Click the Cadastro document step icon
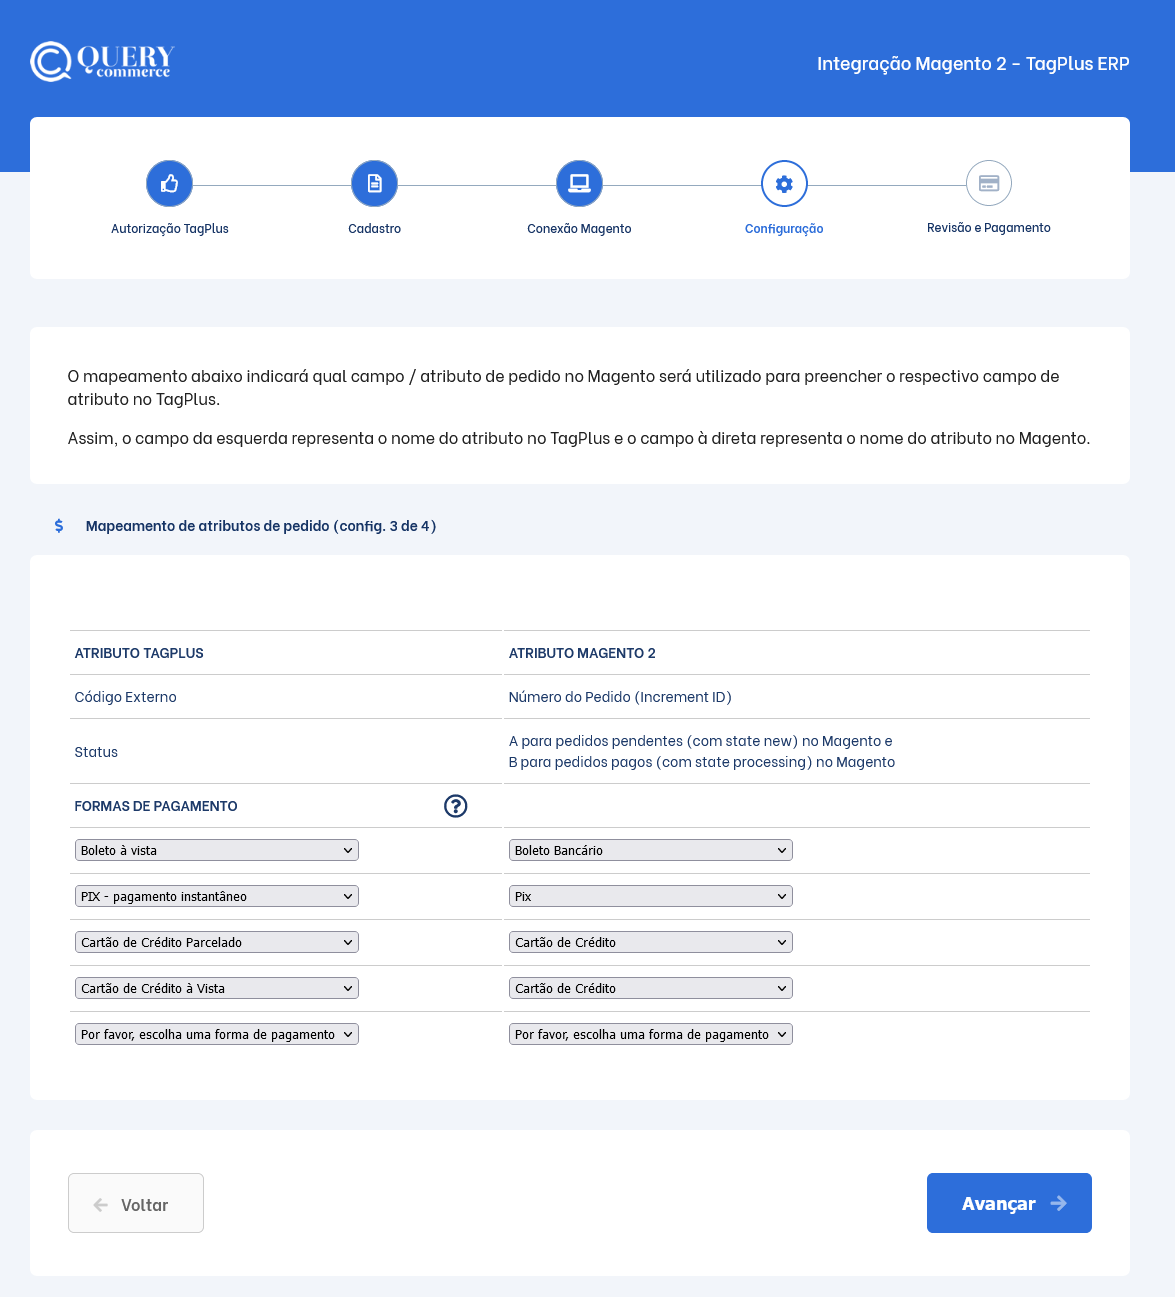This screenshot has width=1175, height=1297. coord(375,184)
